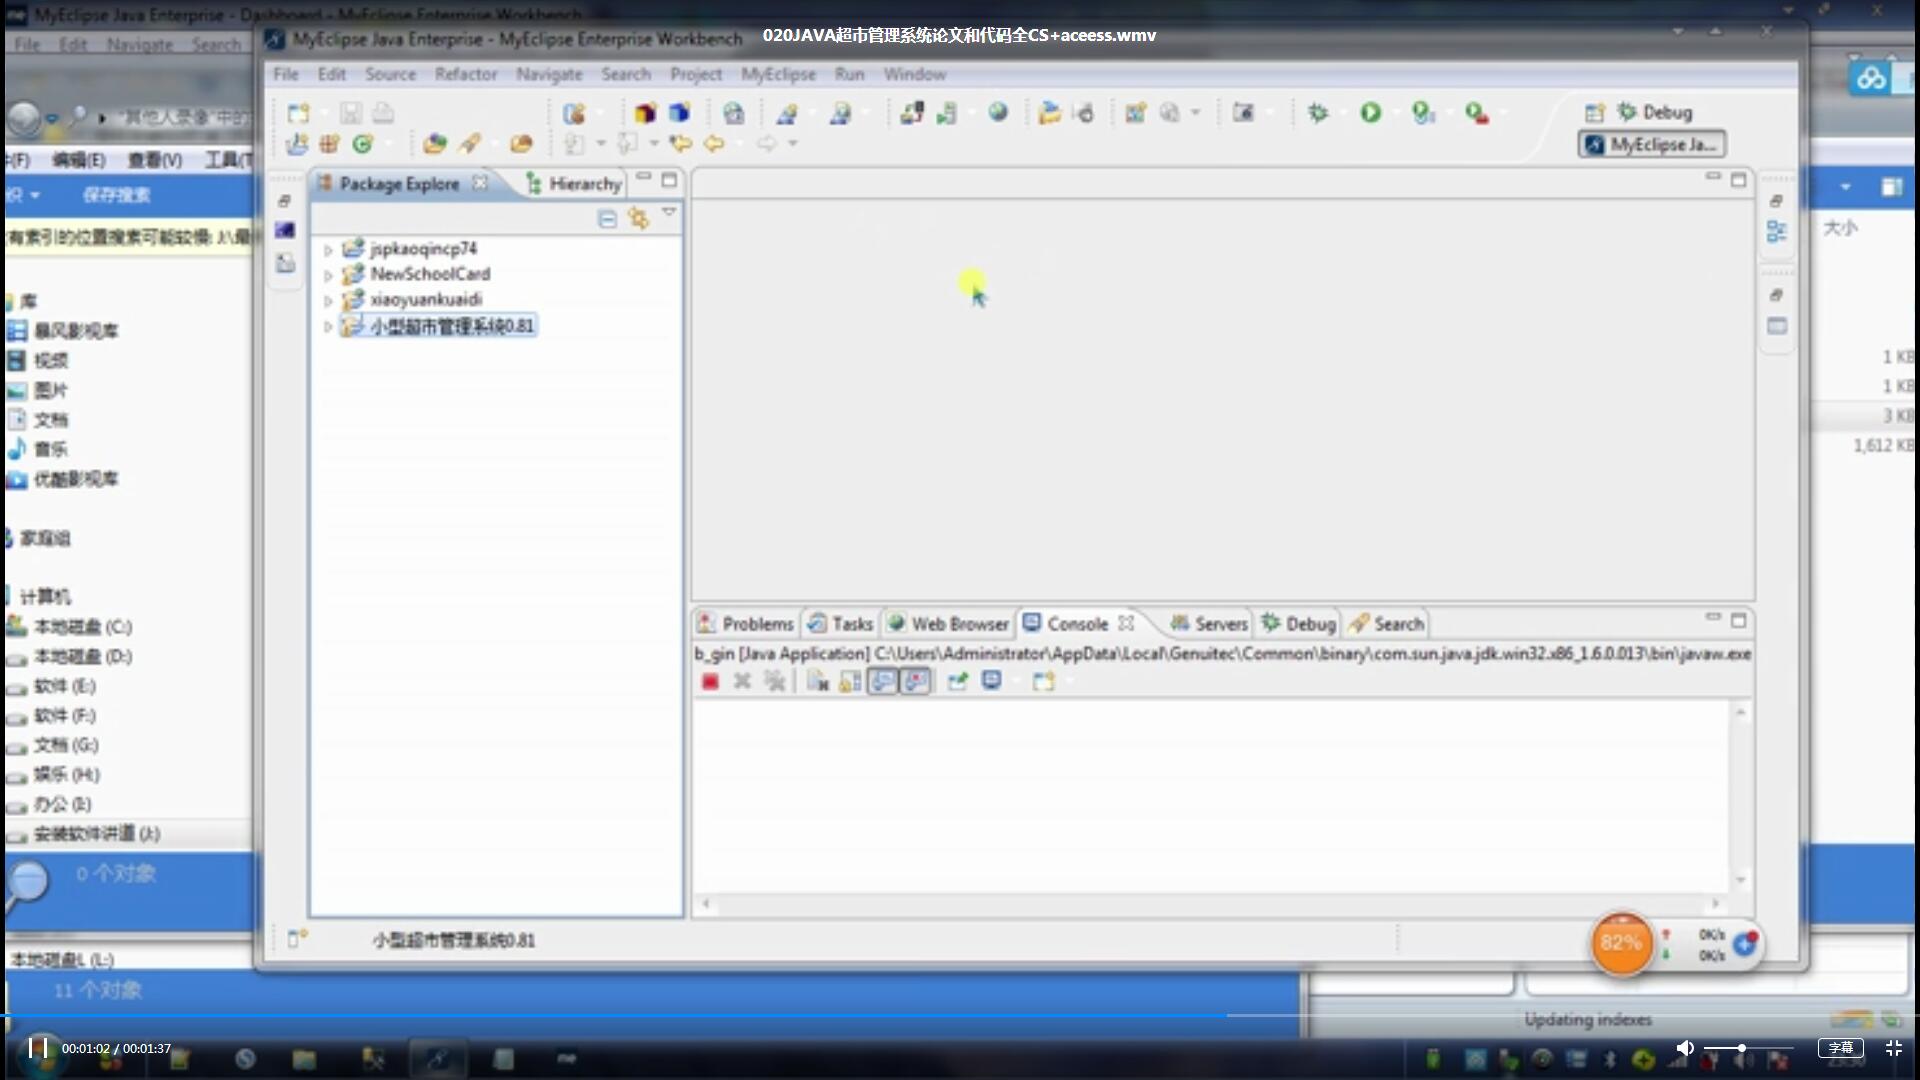Click Open Console new icon

click(1044, 682)
